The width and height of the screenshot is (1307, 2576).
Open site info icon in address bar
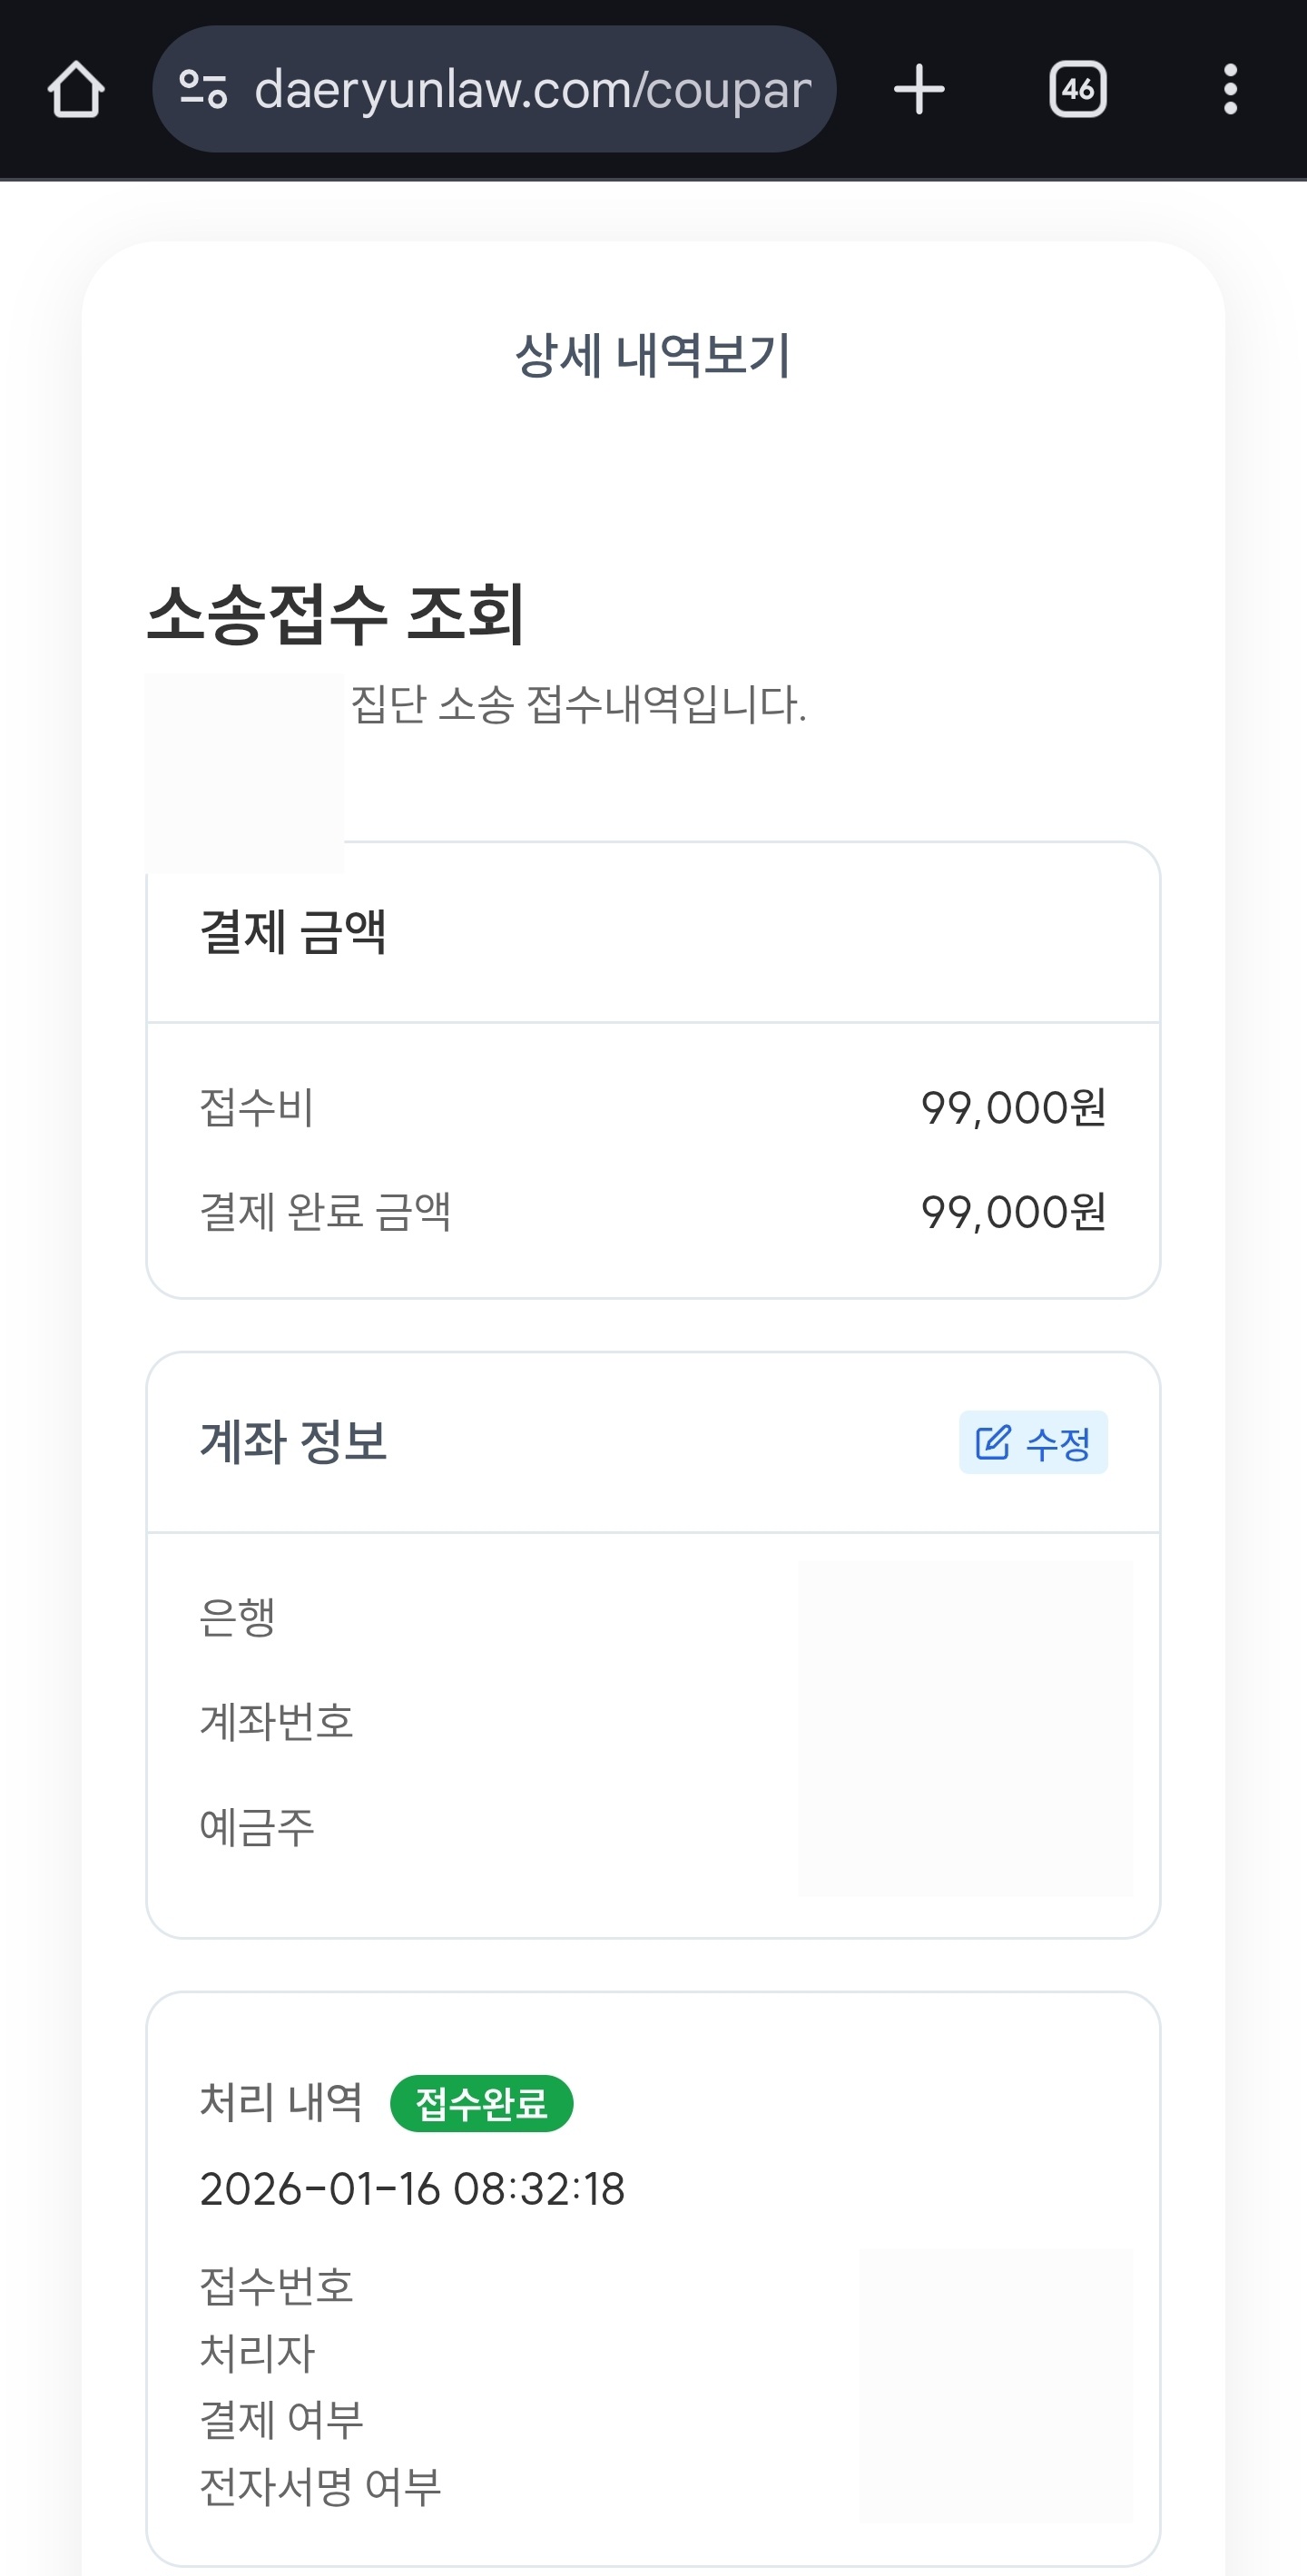[x=203, y=90]
